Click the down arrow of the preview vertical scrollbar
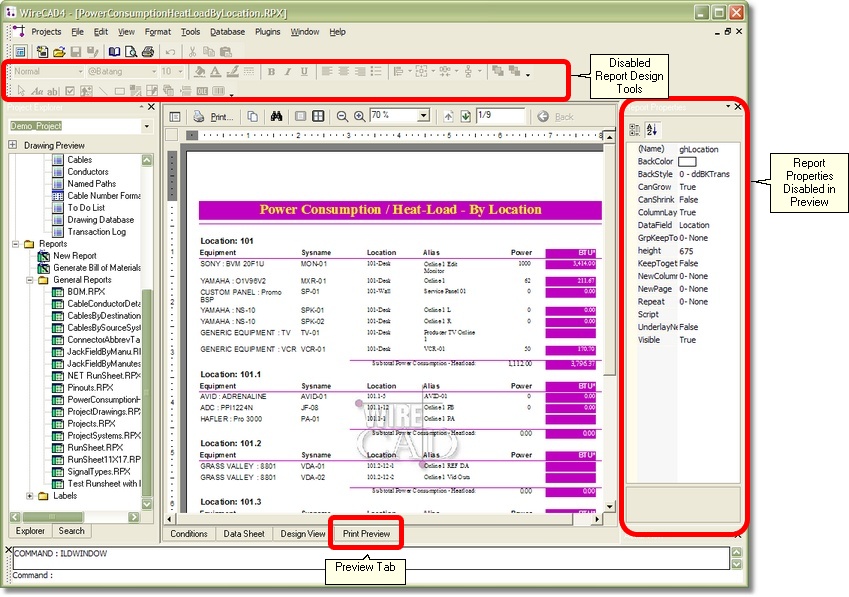This screenshot has width=849, height=597. click(610, 507)
